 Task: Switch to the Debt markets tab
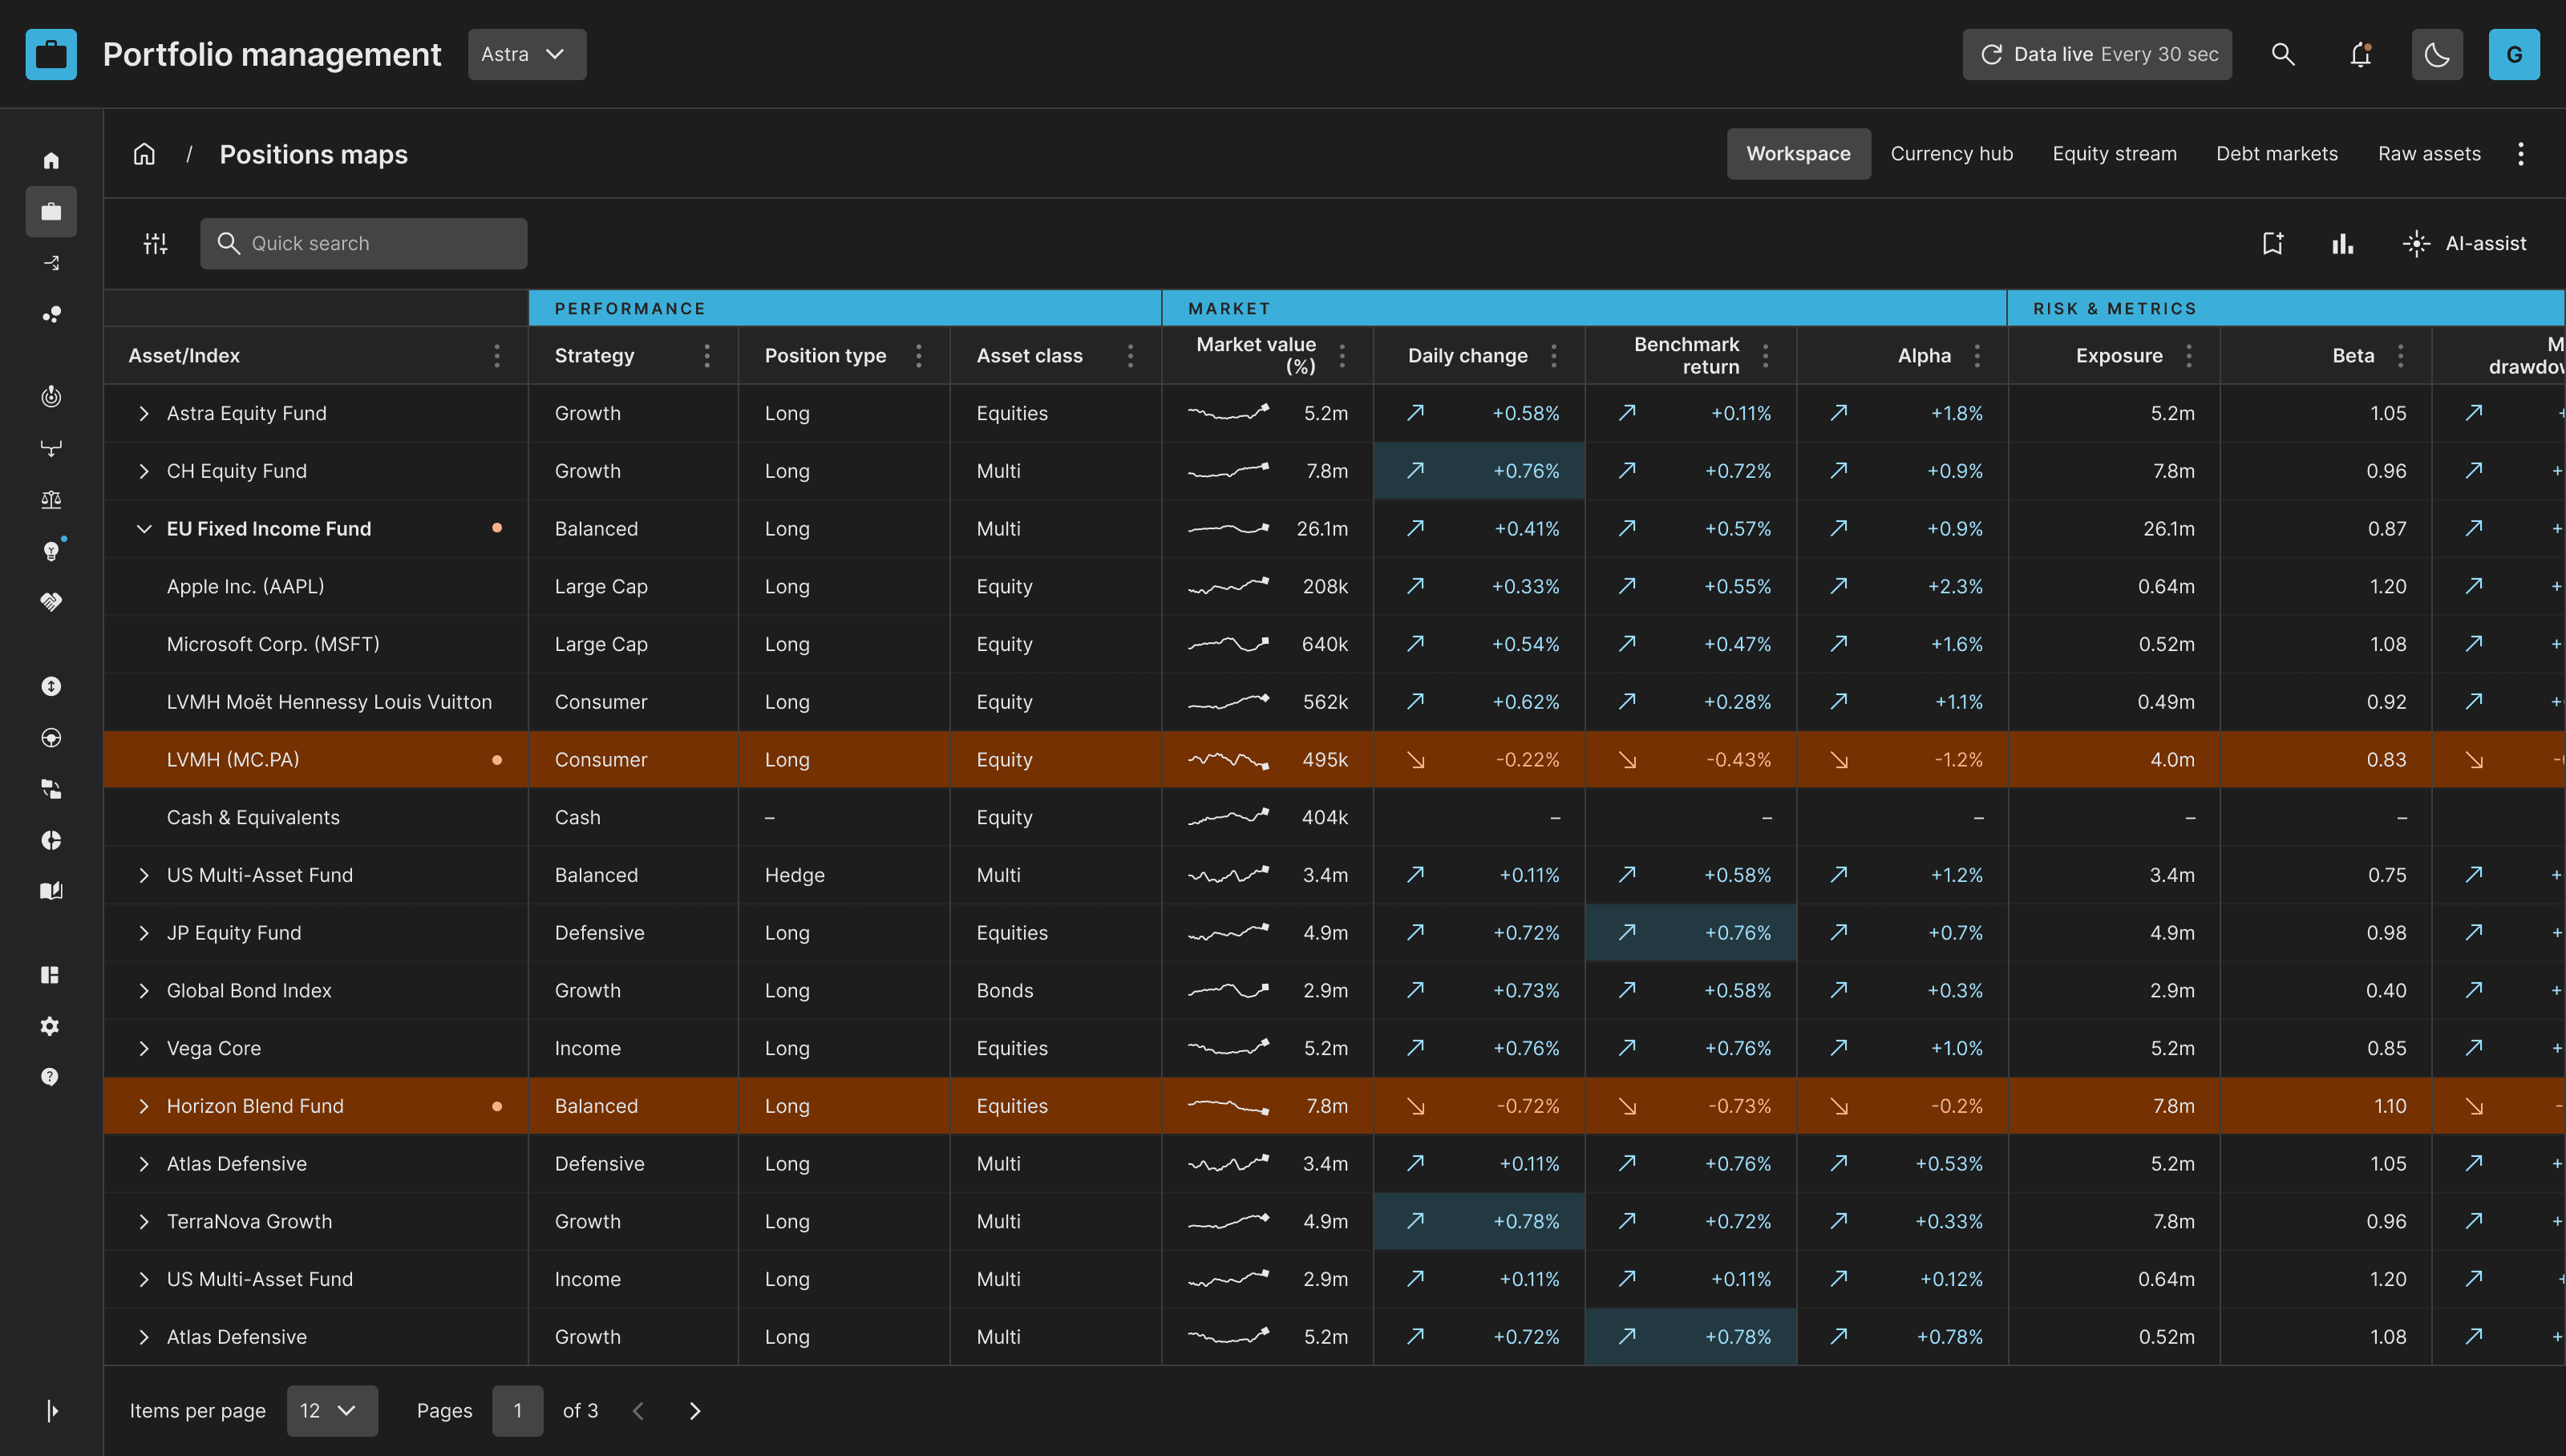tap(2276, 154)
